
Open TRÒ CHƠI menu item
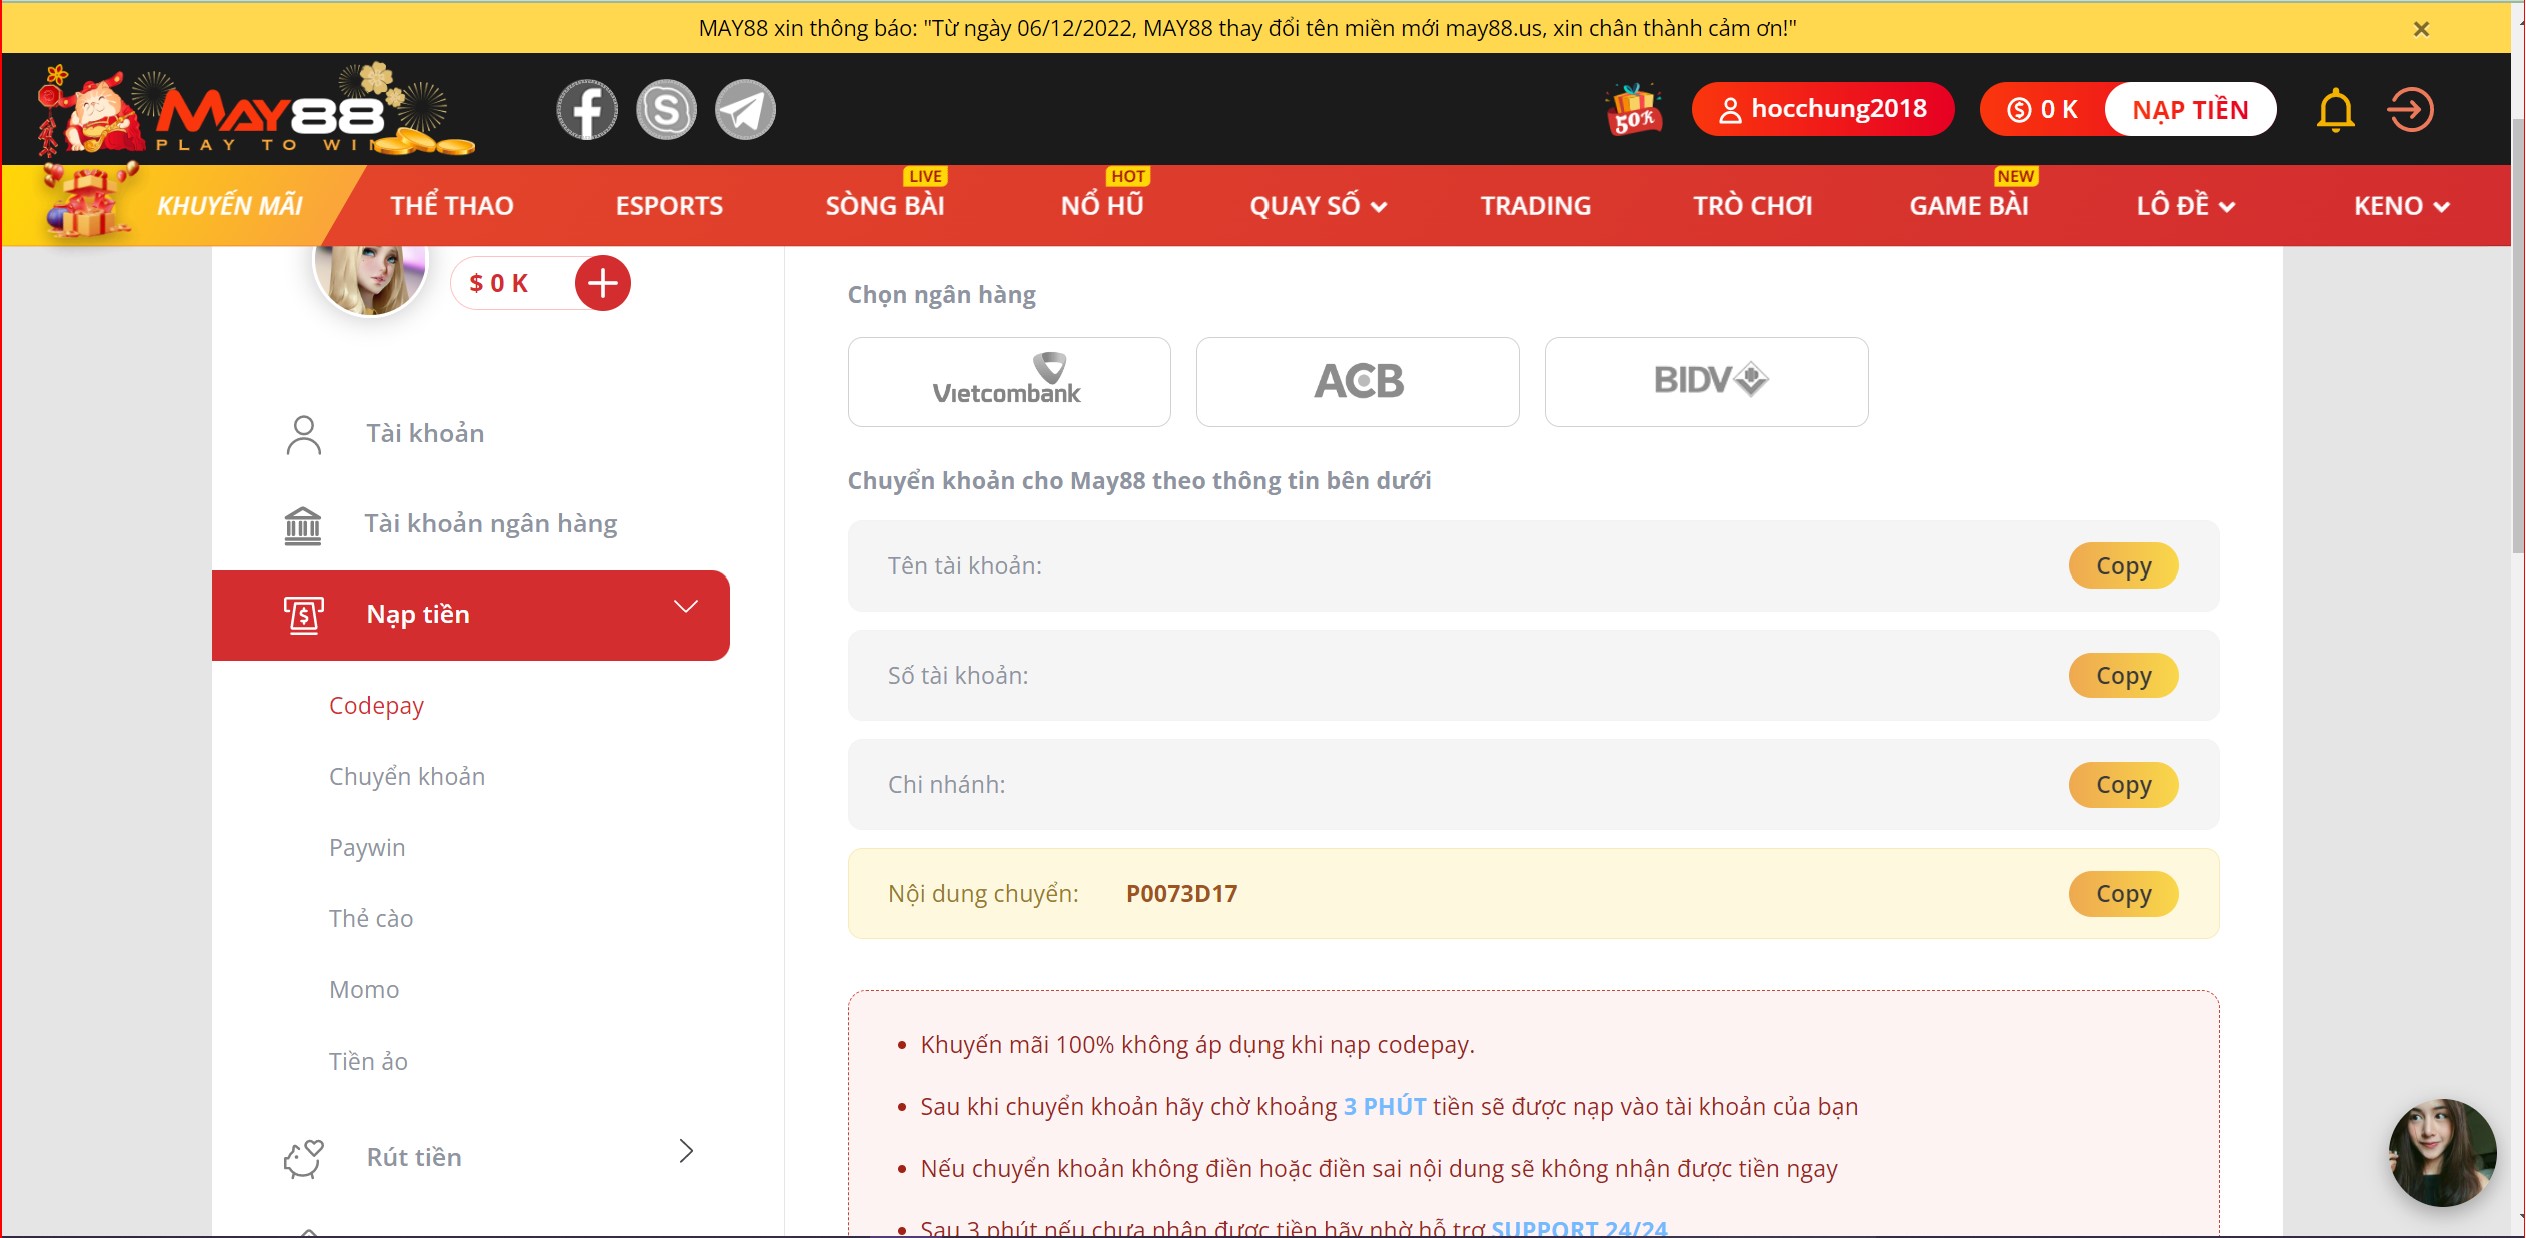pos(1752,206)
